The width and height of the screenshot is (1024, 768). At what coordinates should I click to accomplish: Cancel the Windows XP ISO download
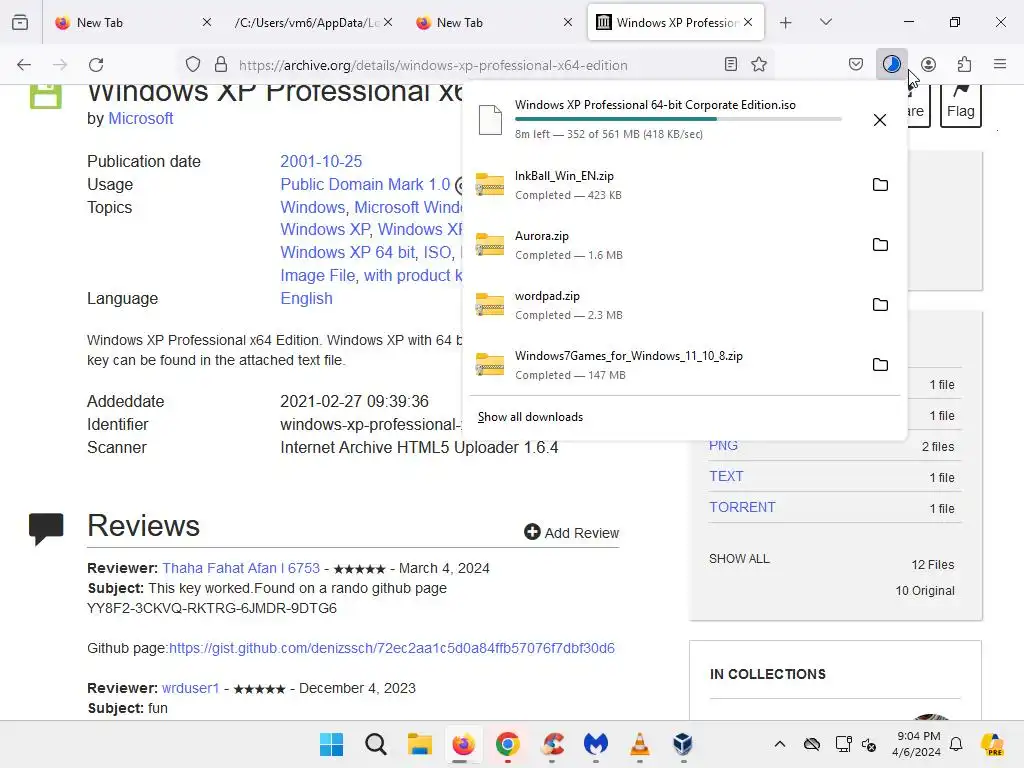pyautogui.click(x=880, y=120)
